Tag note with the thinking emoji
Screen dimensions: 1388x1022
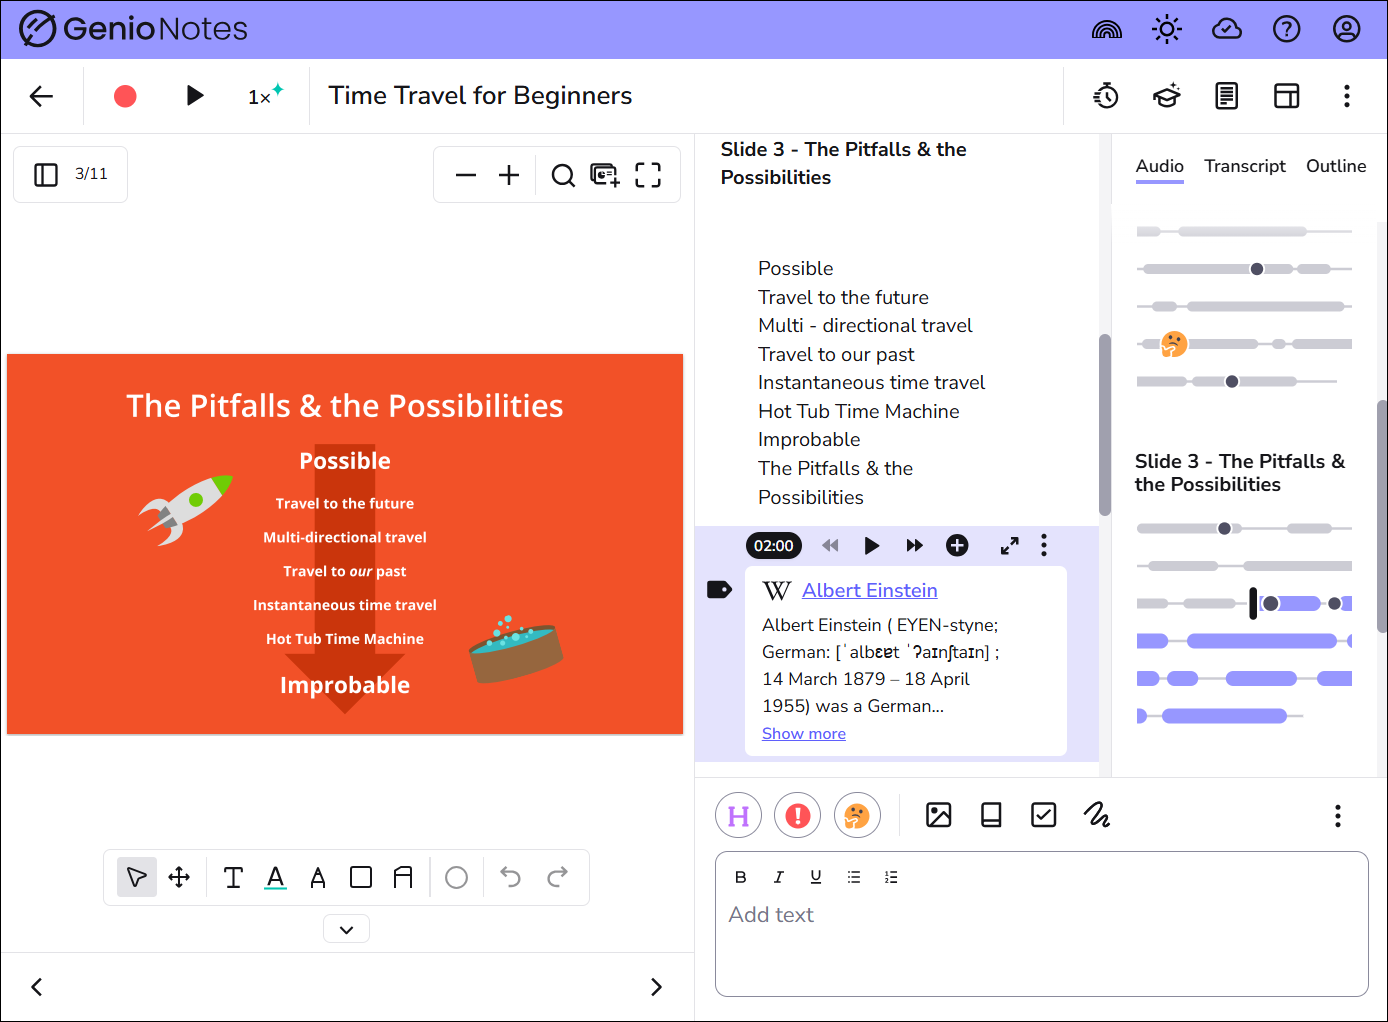point(857,816)
